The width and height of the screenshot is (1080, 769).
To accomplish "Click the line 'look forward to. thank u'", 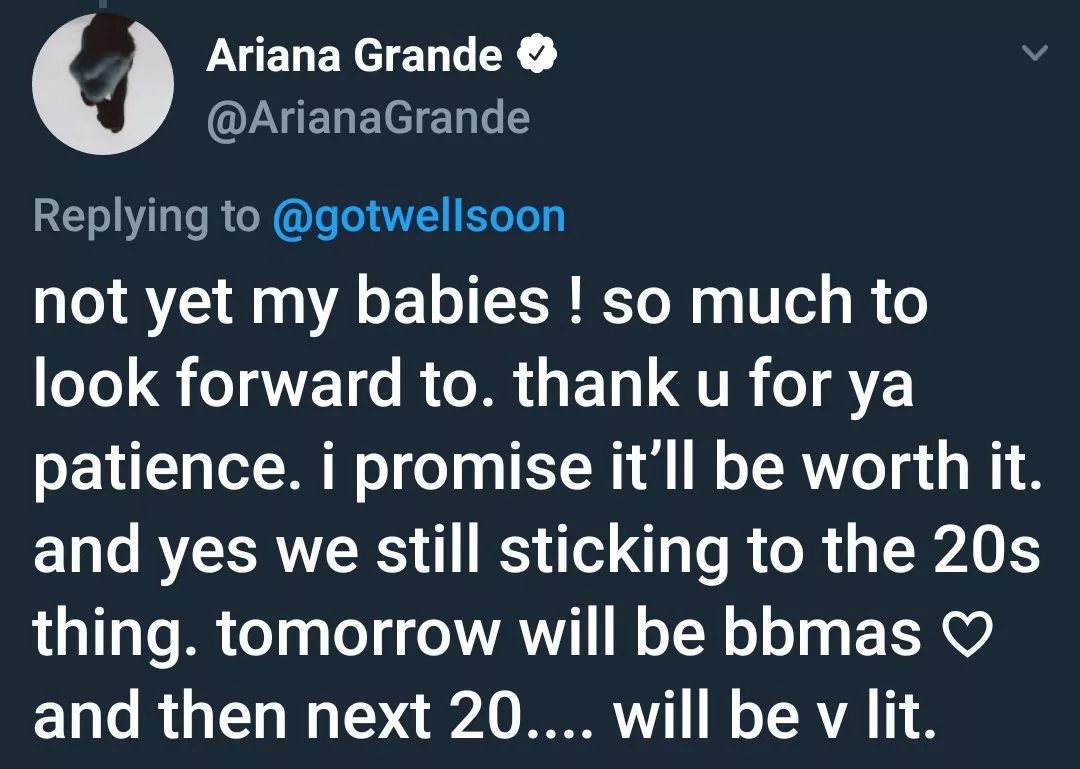I will pos(473,384).
